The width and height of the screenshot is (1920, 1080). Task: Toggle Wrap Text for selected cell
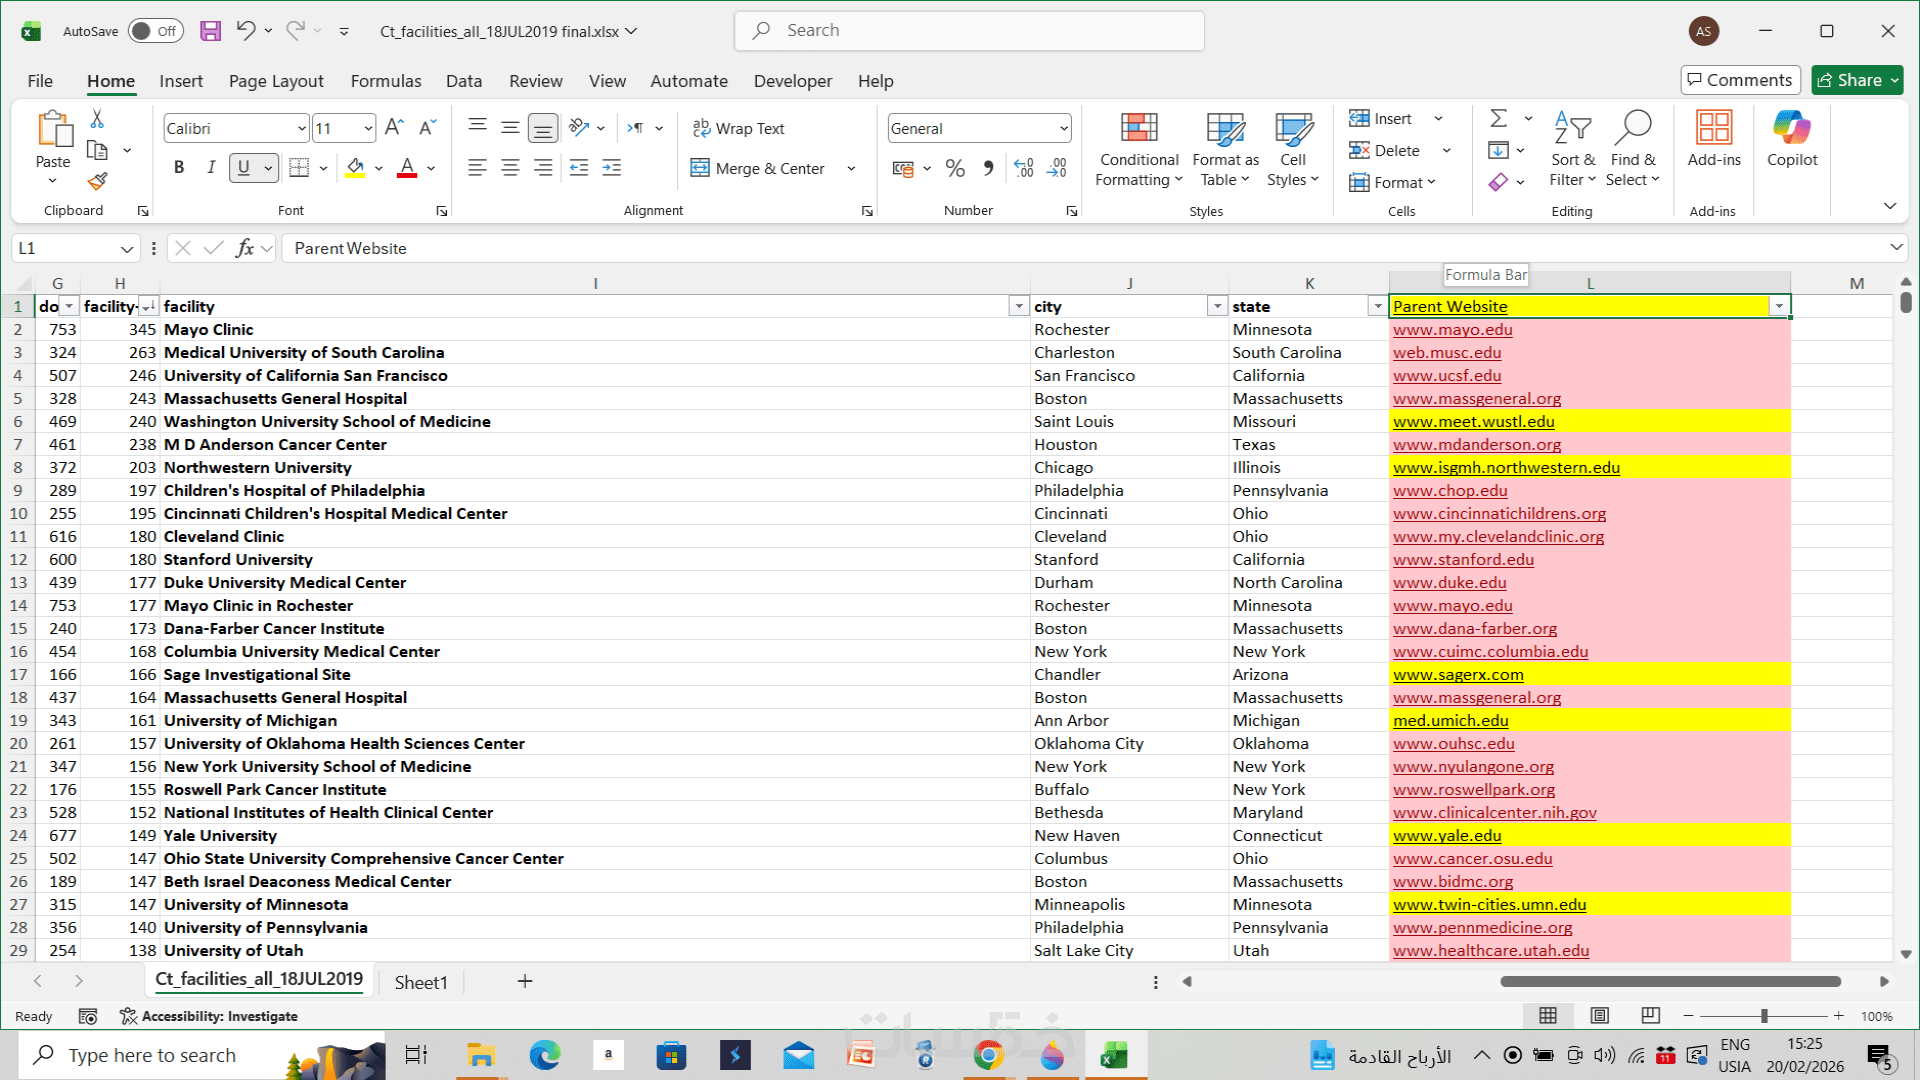738,129
